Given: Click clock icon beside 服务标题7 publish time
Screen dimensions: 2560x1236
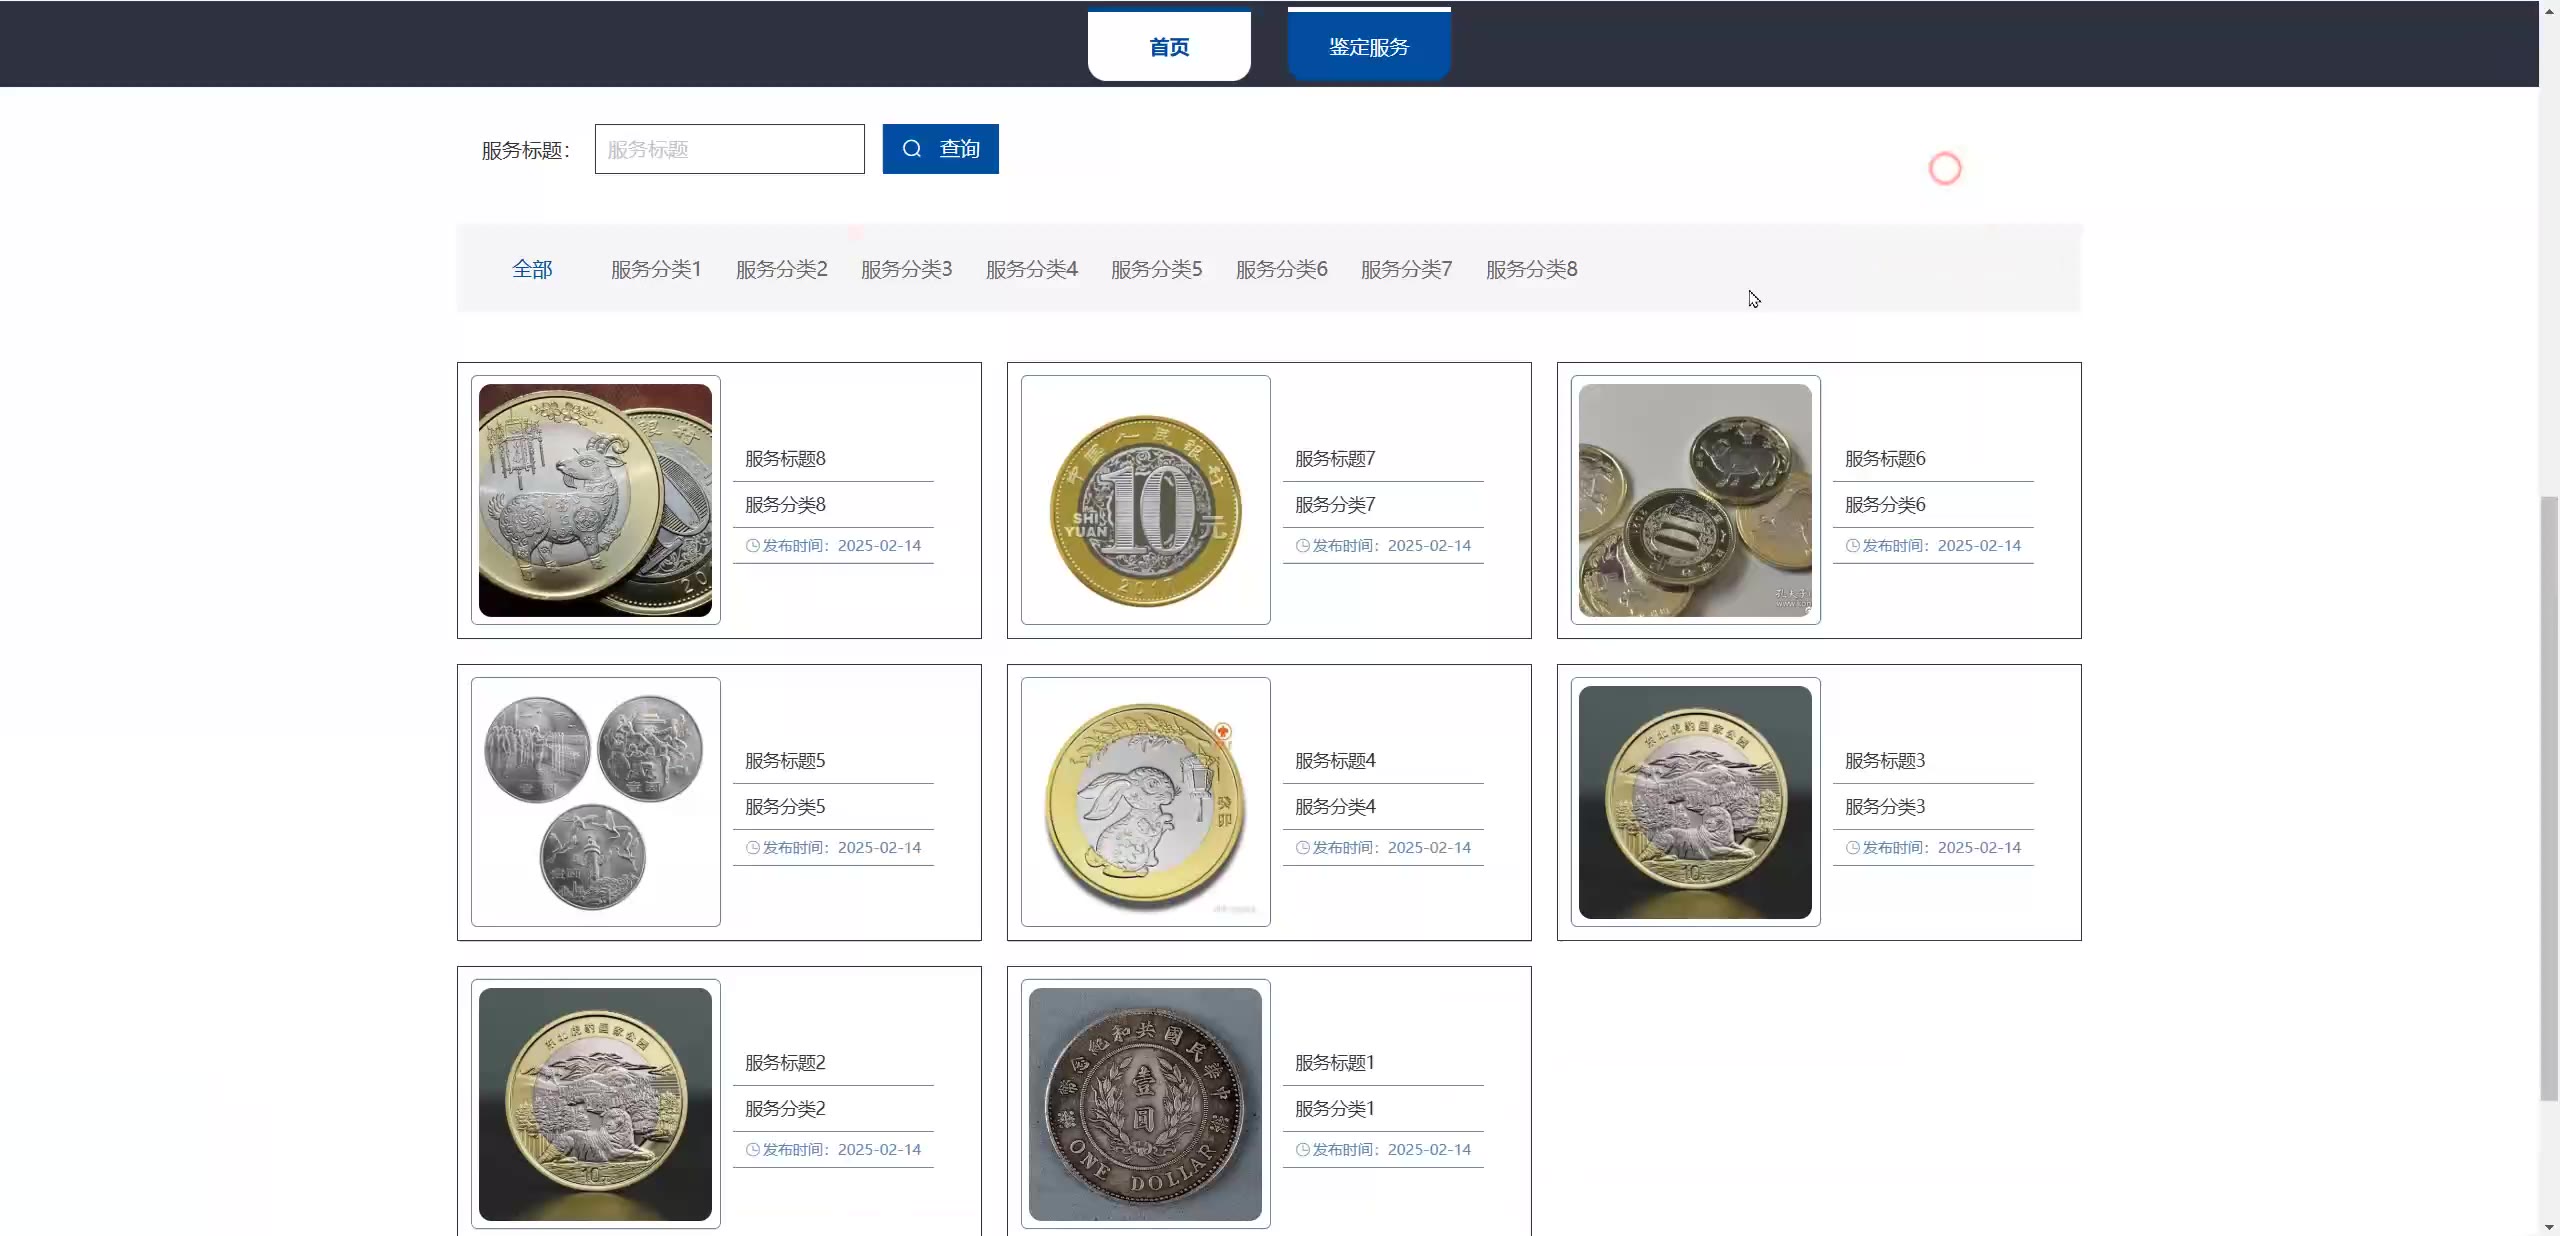Looking at the screenshot, I should click(1303, 546).
